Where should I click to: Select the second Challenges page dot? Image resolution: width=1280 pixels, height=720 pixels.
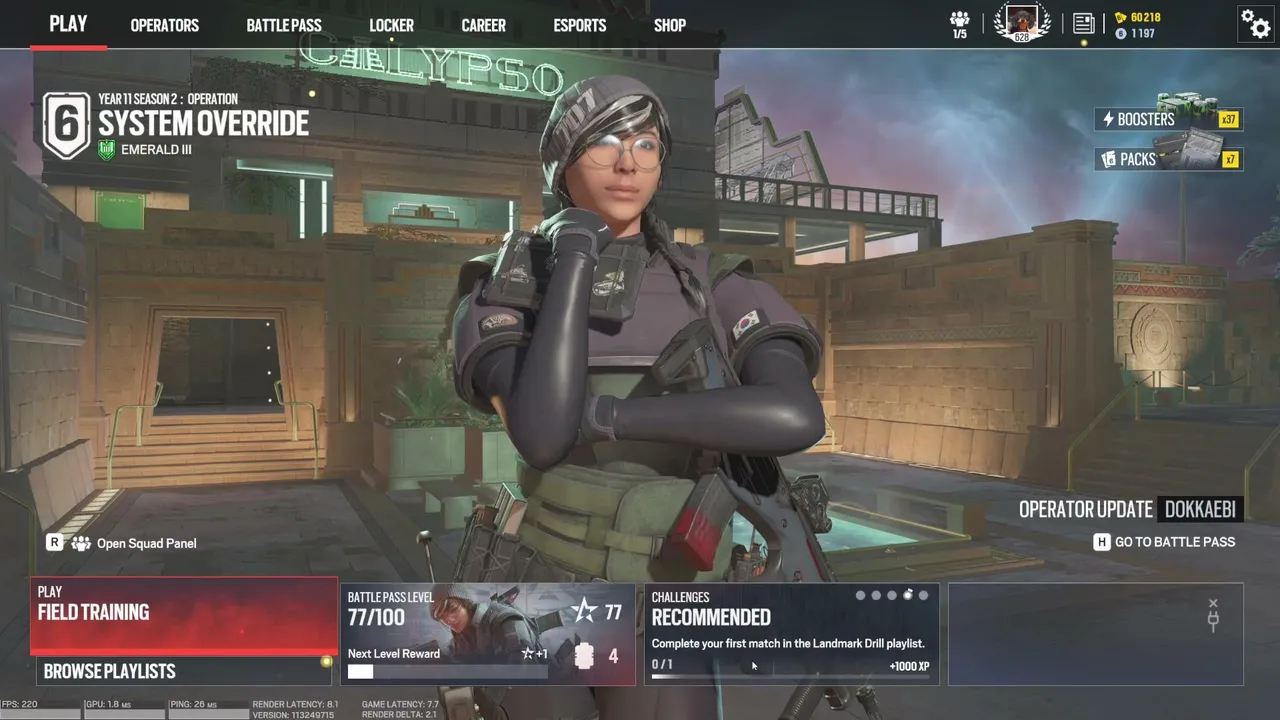click(x=876, y=595)
